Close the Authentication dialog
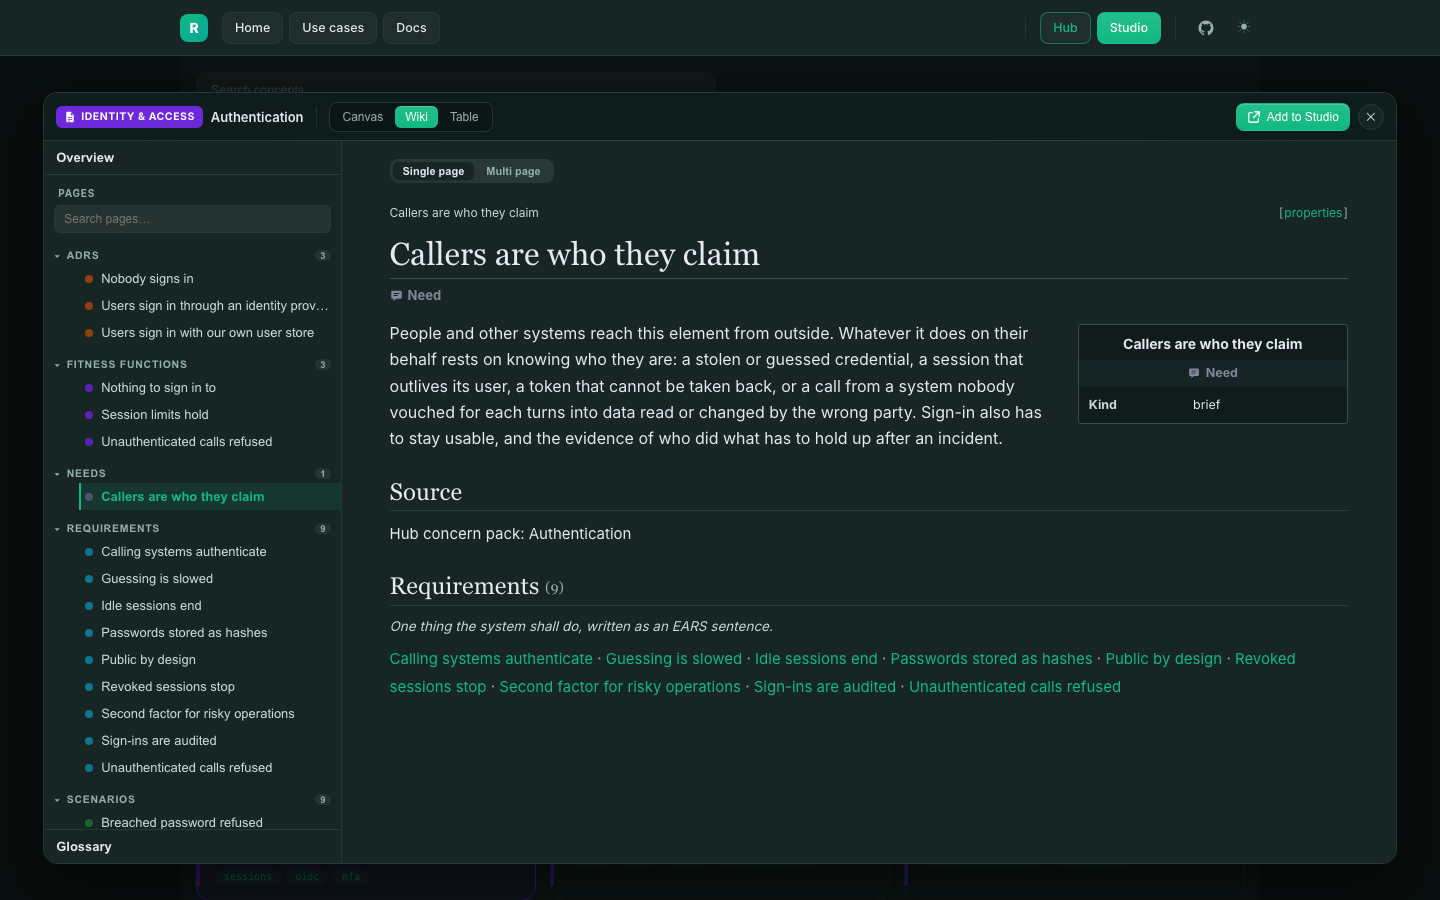1440x900 pixels. click(1371, 117)
